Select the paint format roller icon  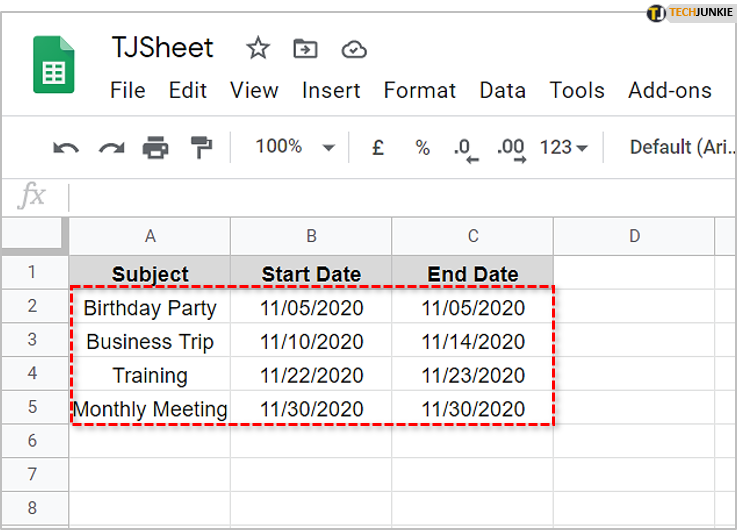(201, 148)
